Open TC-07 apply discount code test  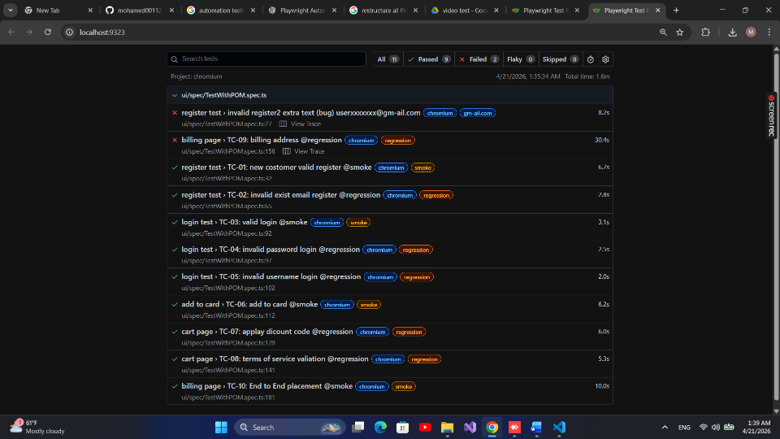(x=267, y=332)
